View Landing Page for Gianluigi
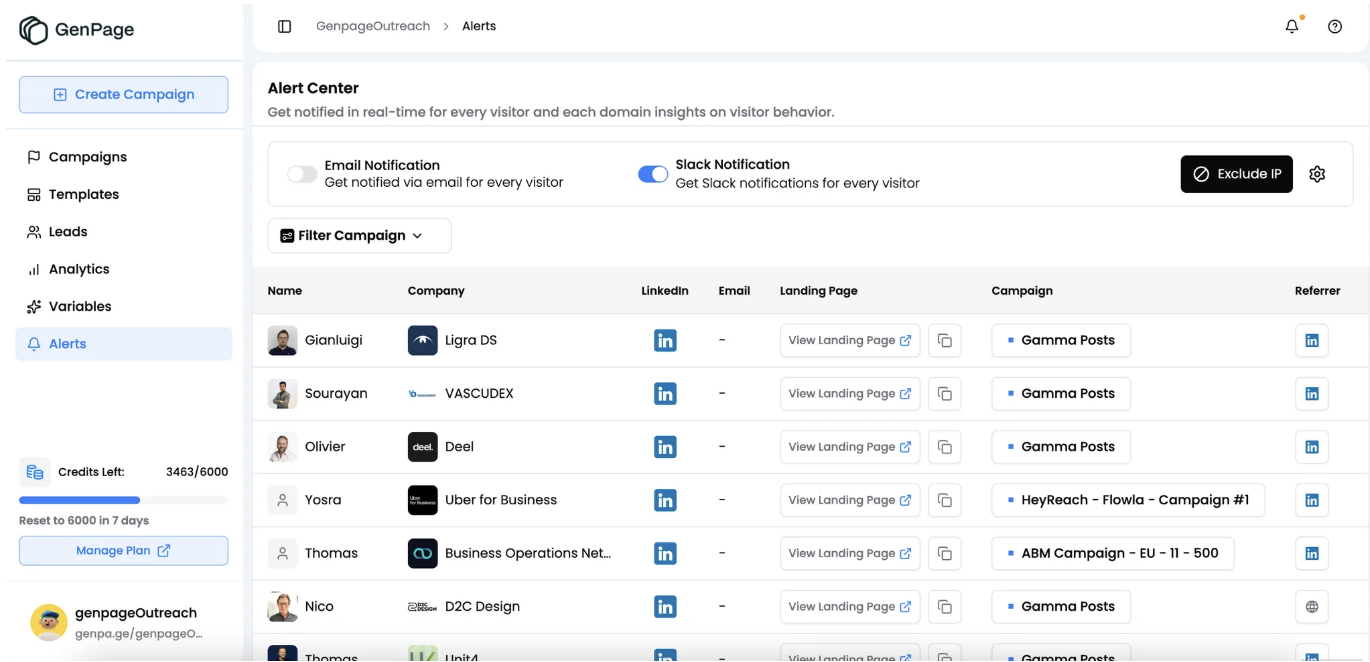 [x=850, y=341]
